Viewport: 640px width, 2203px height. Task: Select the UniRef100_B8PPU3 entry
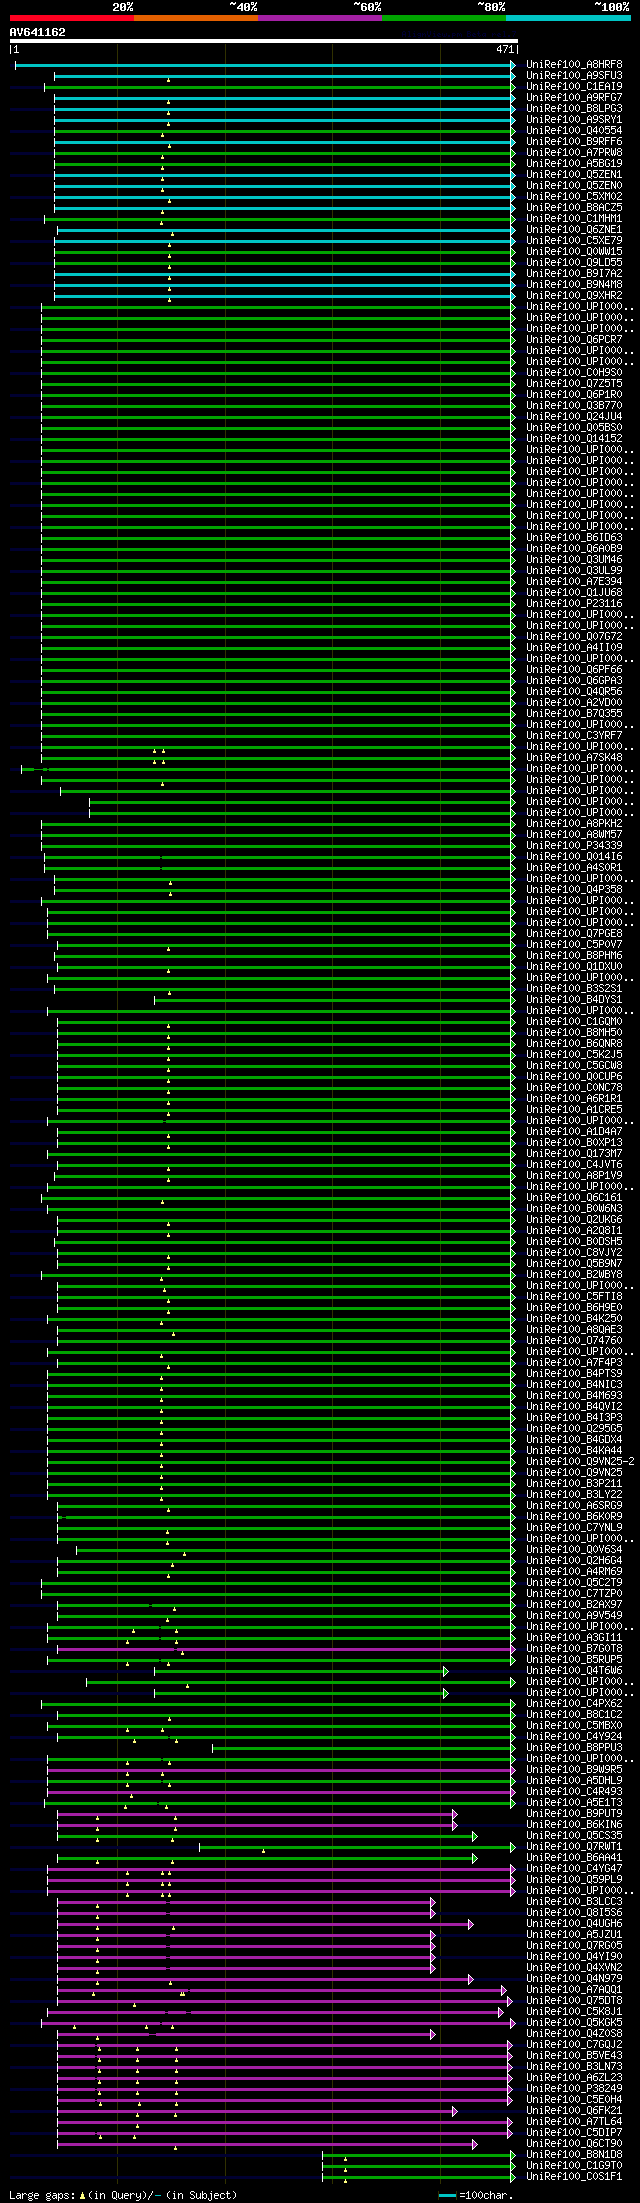574,1748
